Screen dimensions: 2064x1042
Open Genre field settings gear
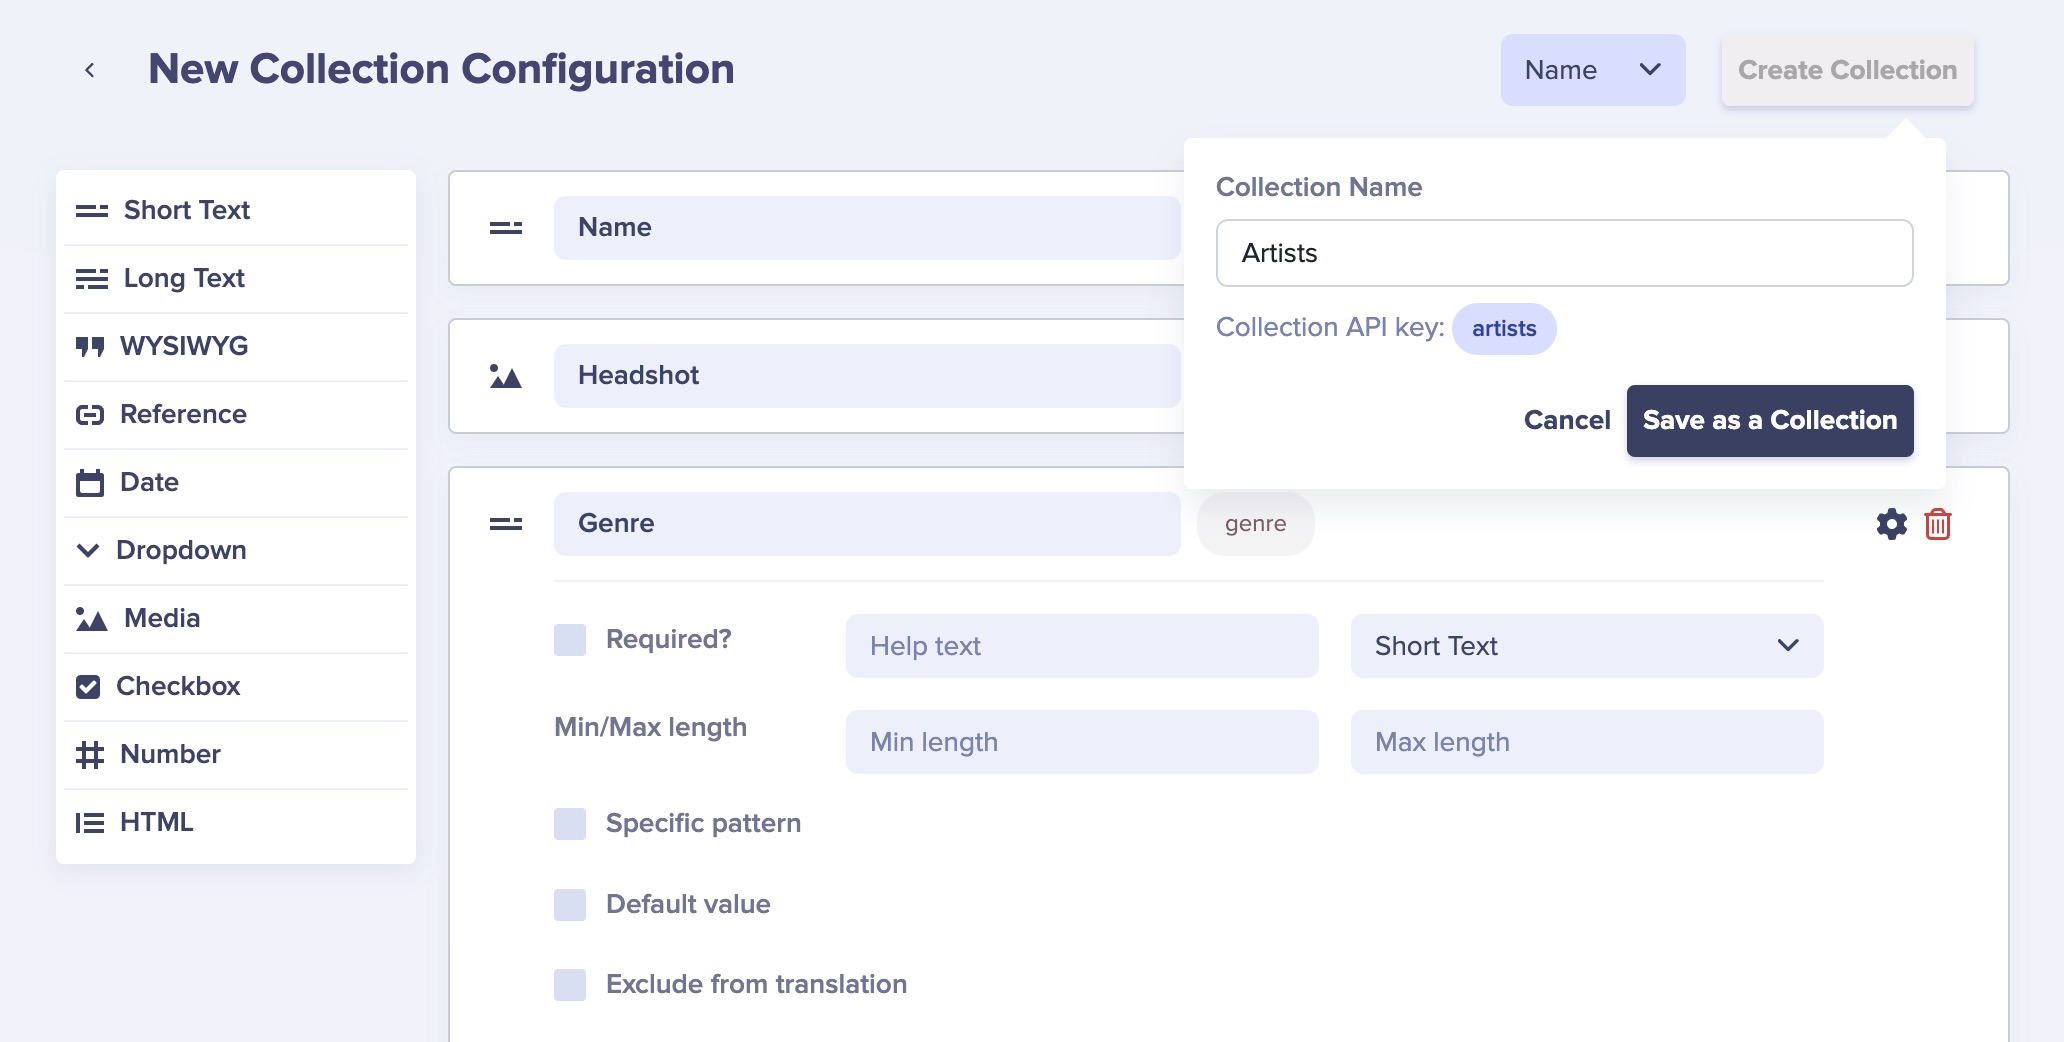(x=1891, y=524)
